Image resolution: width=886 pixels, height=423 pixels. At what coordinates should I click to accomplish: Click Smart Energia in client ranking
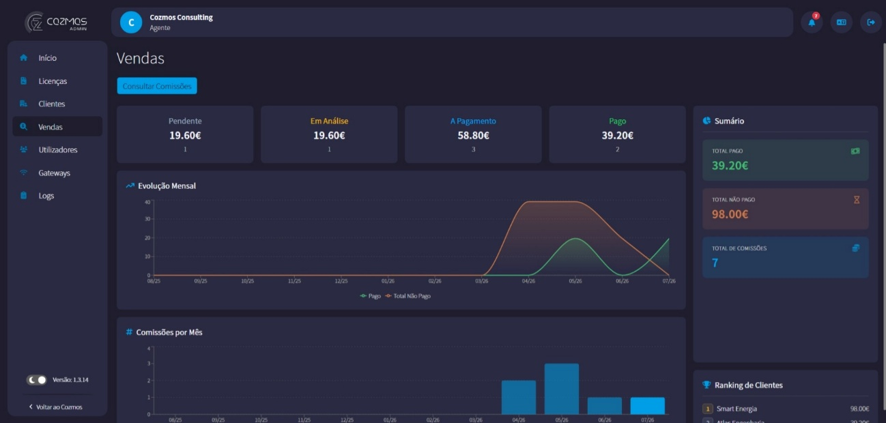(x=736, y=409)
